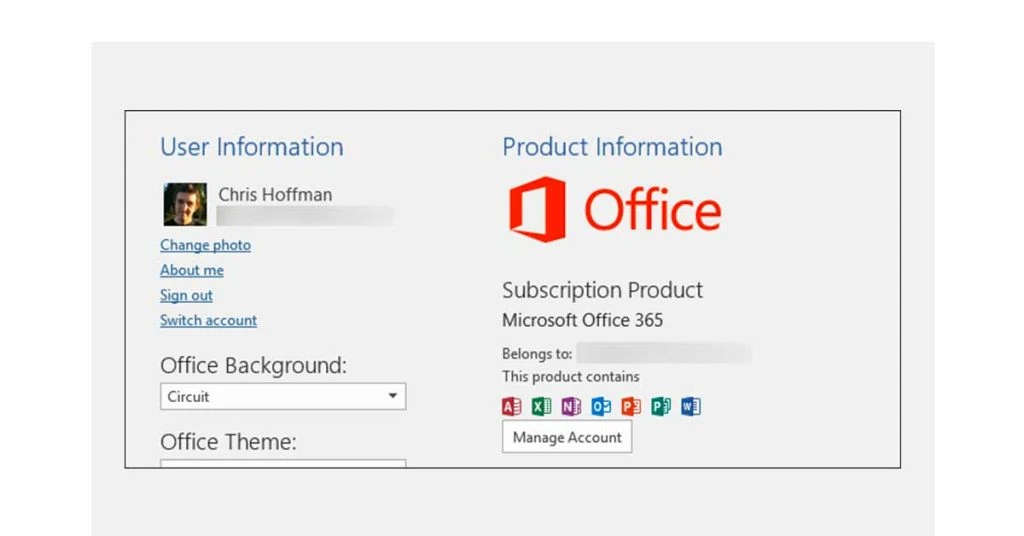This screenshot has width=1024, height=536.
Task: Select the blue Word icon
Action: point(691,406)
